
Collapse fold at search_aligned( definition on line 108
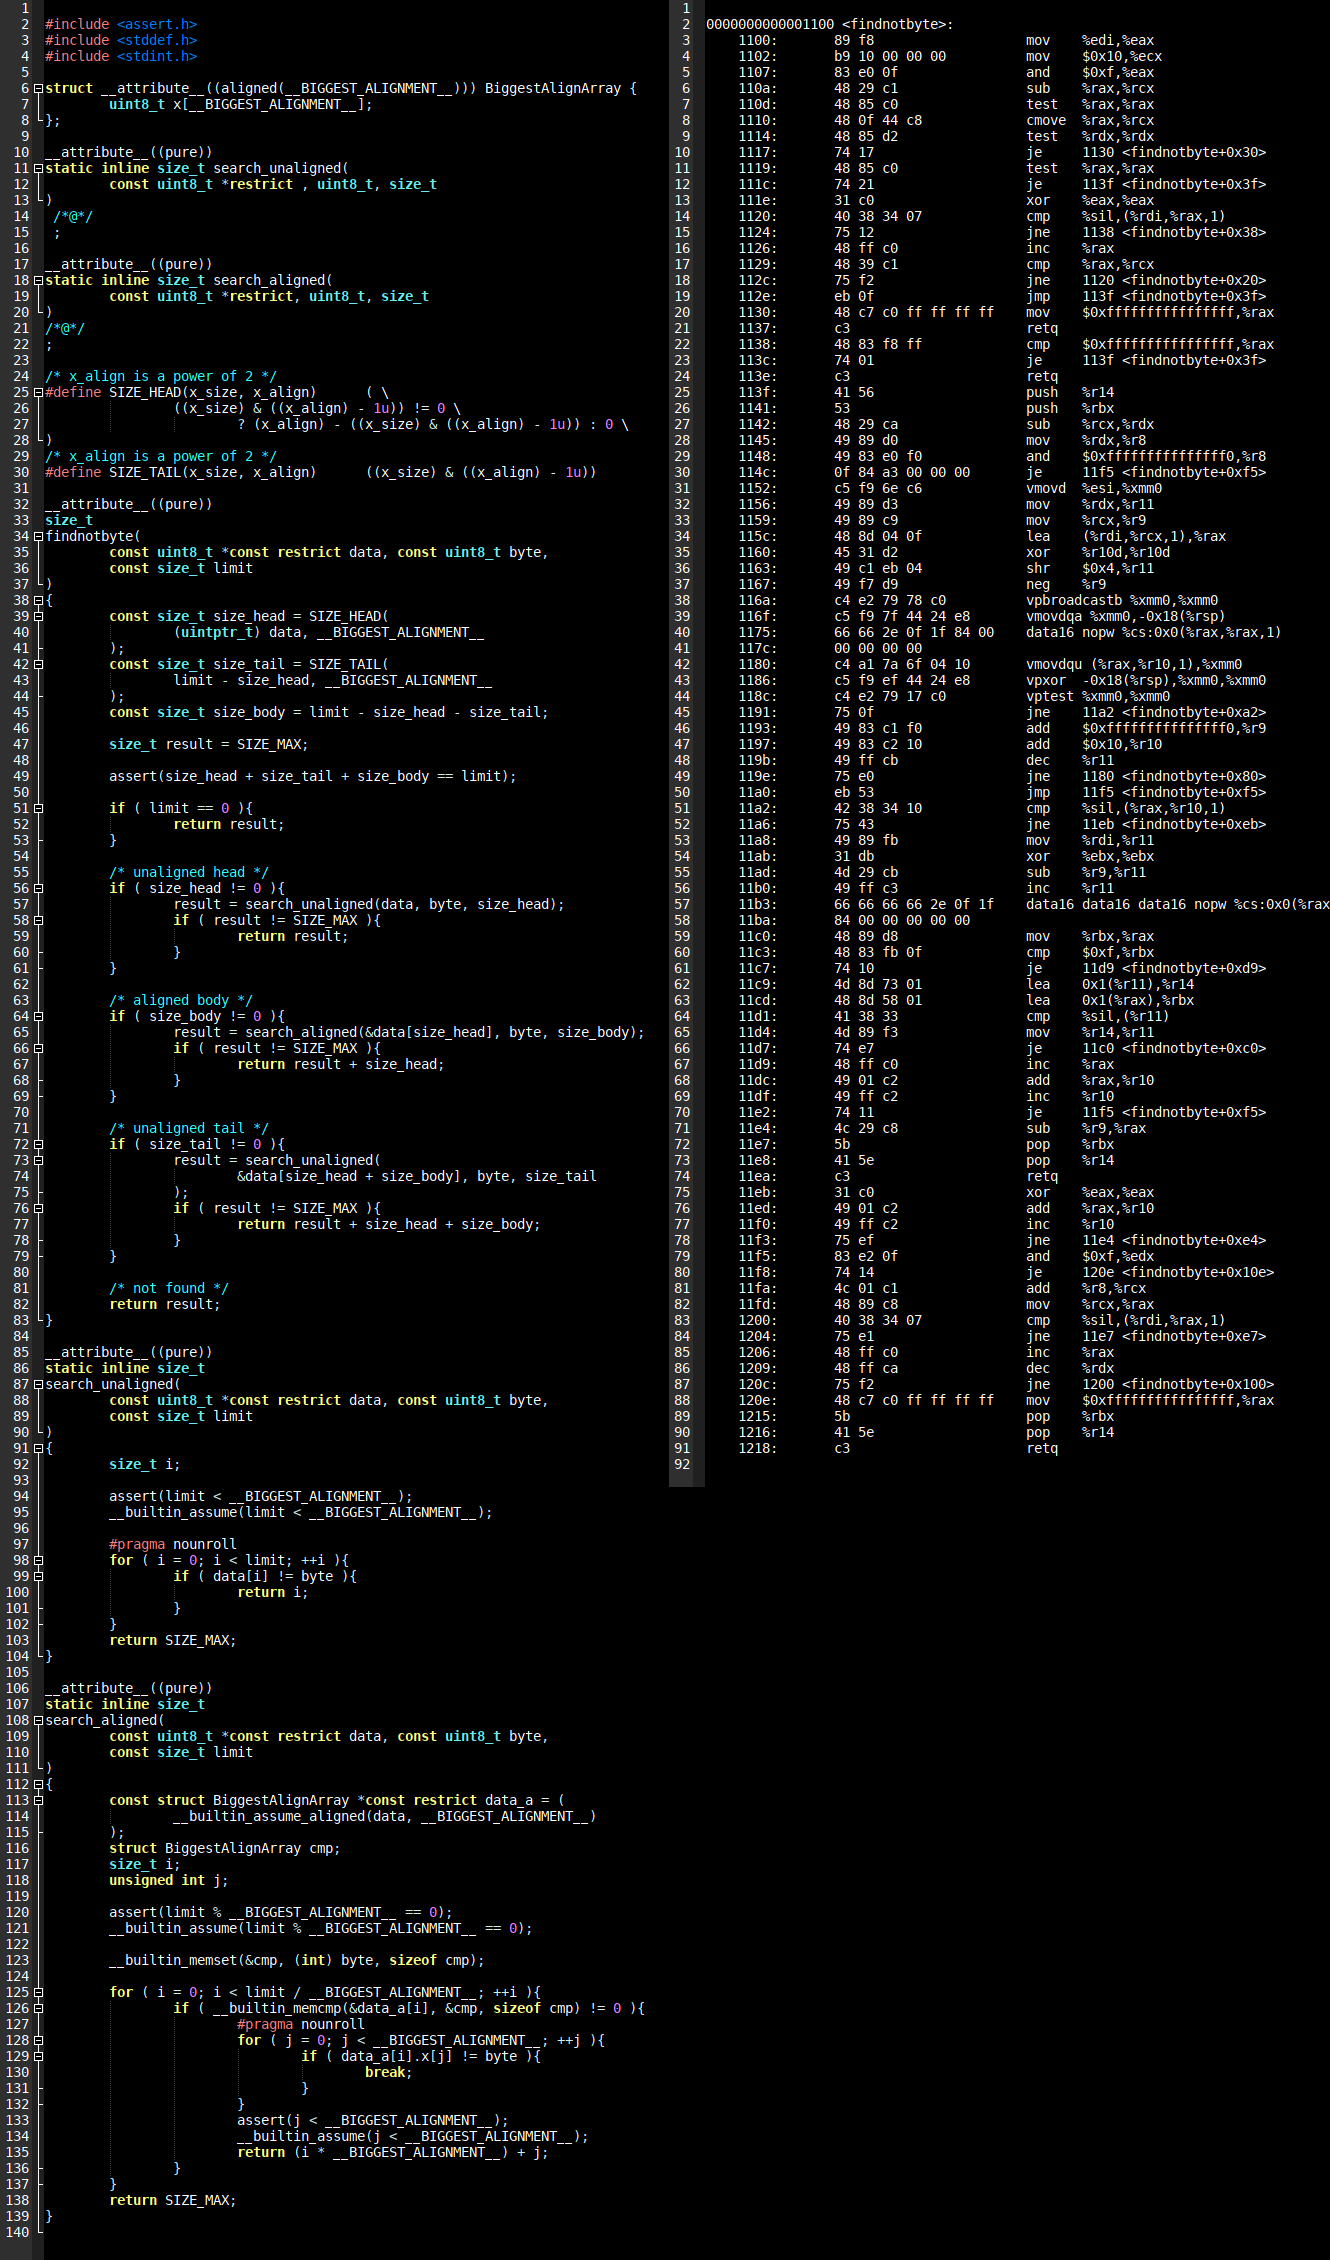click(38, 1721)
